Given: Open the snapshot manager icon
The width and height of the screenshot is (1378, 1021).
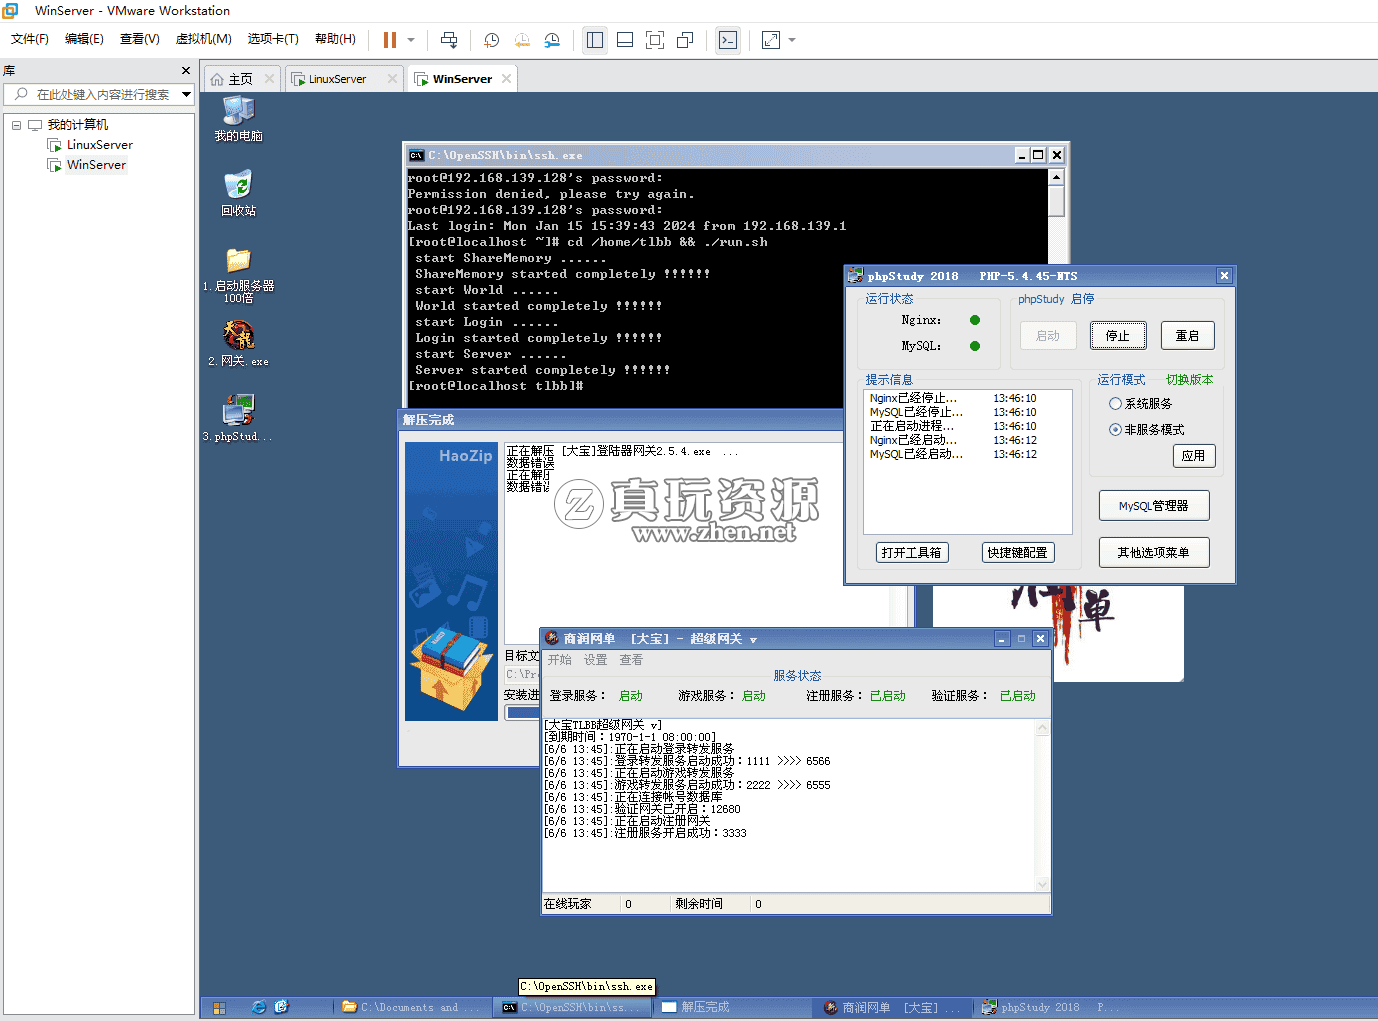Looking at the screenshot, I should [552, 40].
